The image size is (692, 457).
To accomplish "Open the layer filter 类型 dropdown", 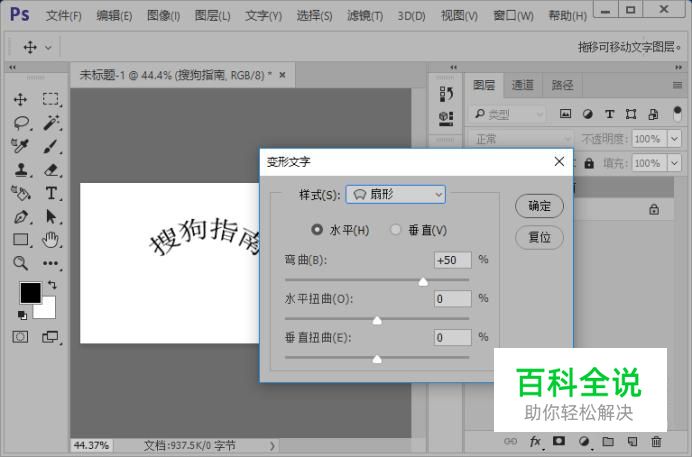I will click(x=508, y=114).
